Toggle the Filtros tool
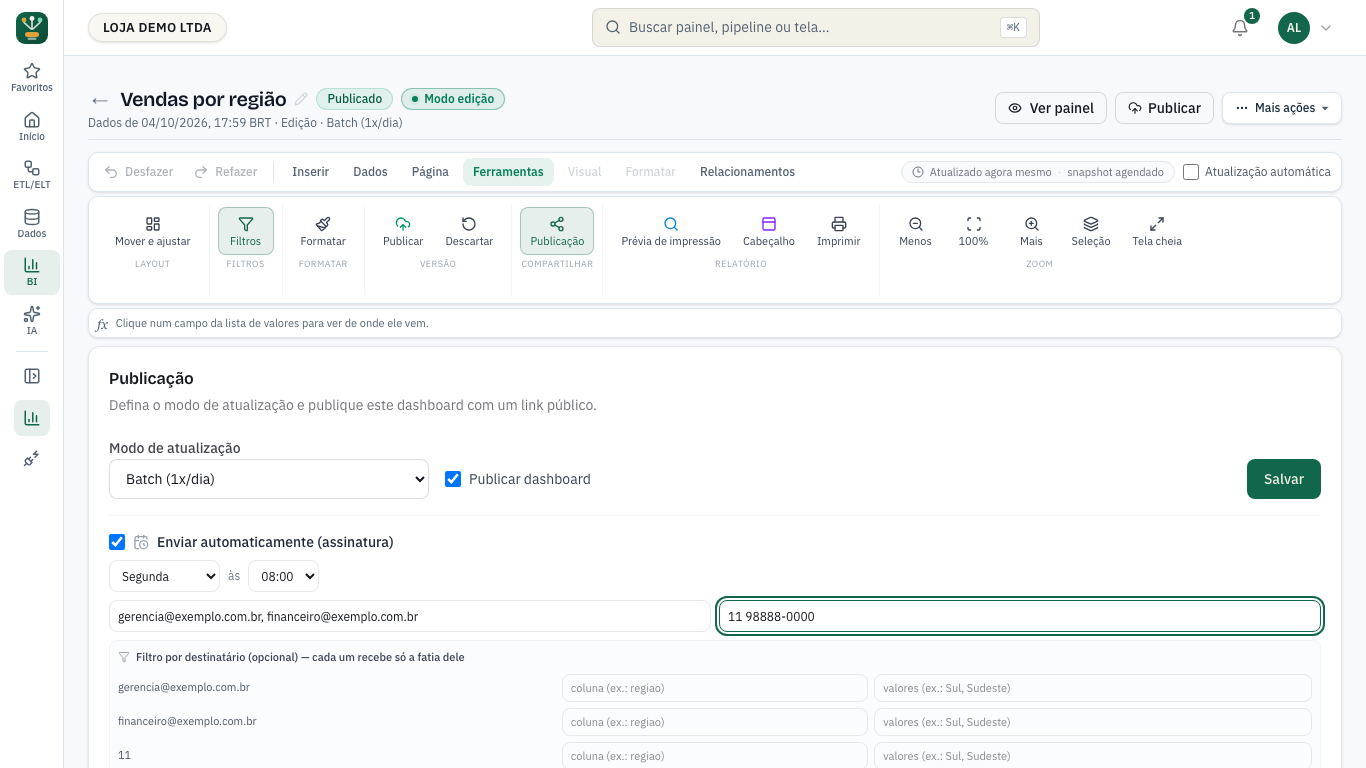The image size is (1366, 768). tap(245, 231)
